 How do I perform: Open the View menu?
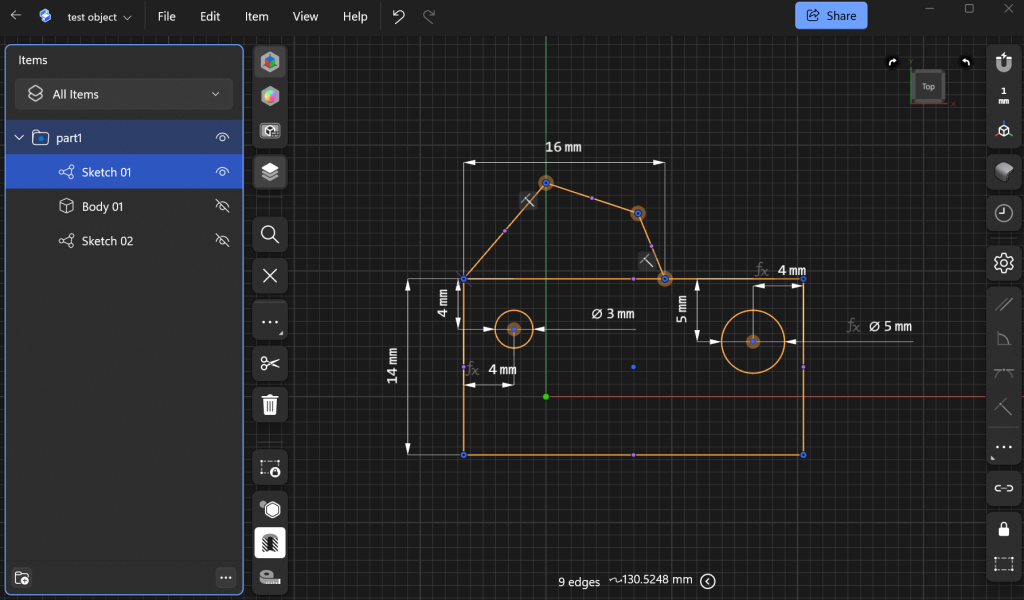tap(305, 17)
